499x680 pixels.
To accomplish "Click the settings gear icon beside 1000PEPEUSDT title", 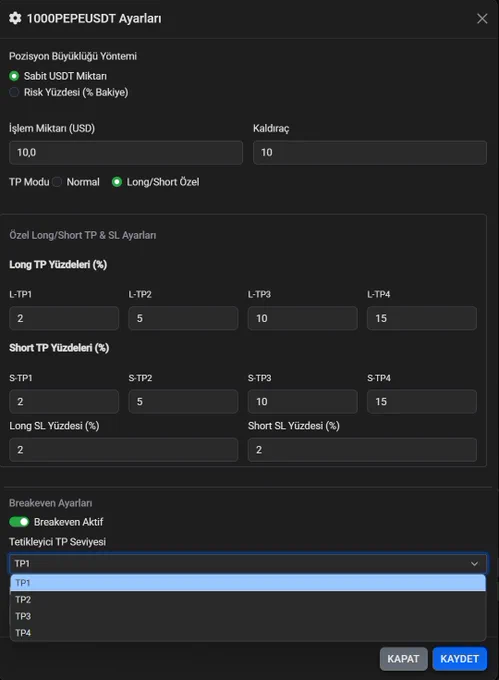I will [15, 18].
